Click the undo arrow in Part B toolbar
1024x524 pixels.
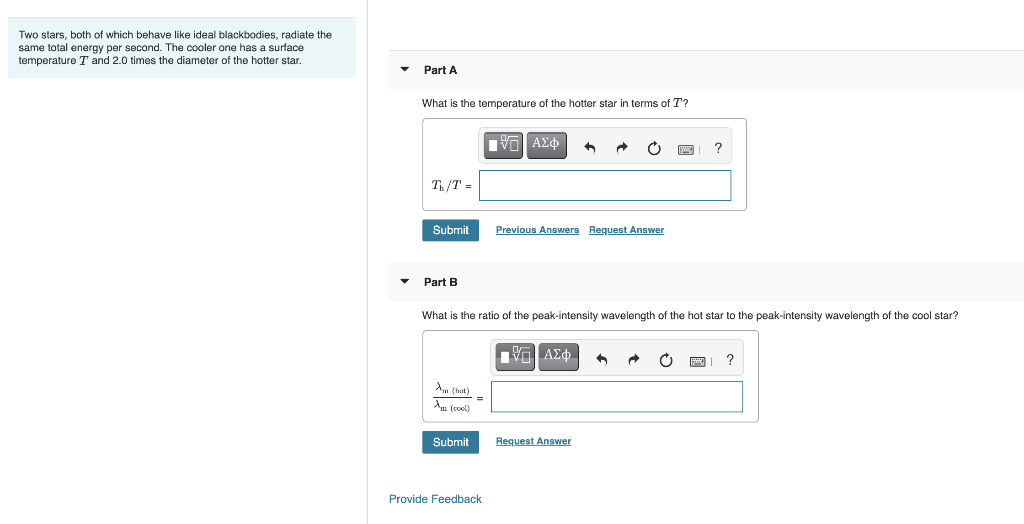[x=602, y=360]
